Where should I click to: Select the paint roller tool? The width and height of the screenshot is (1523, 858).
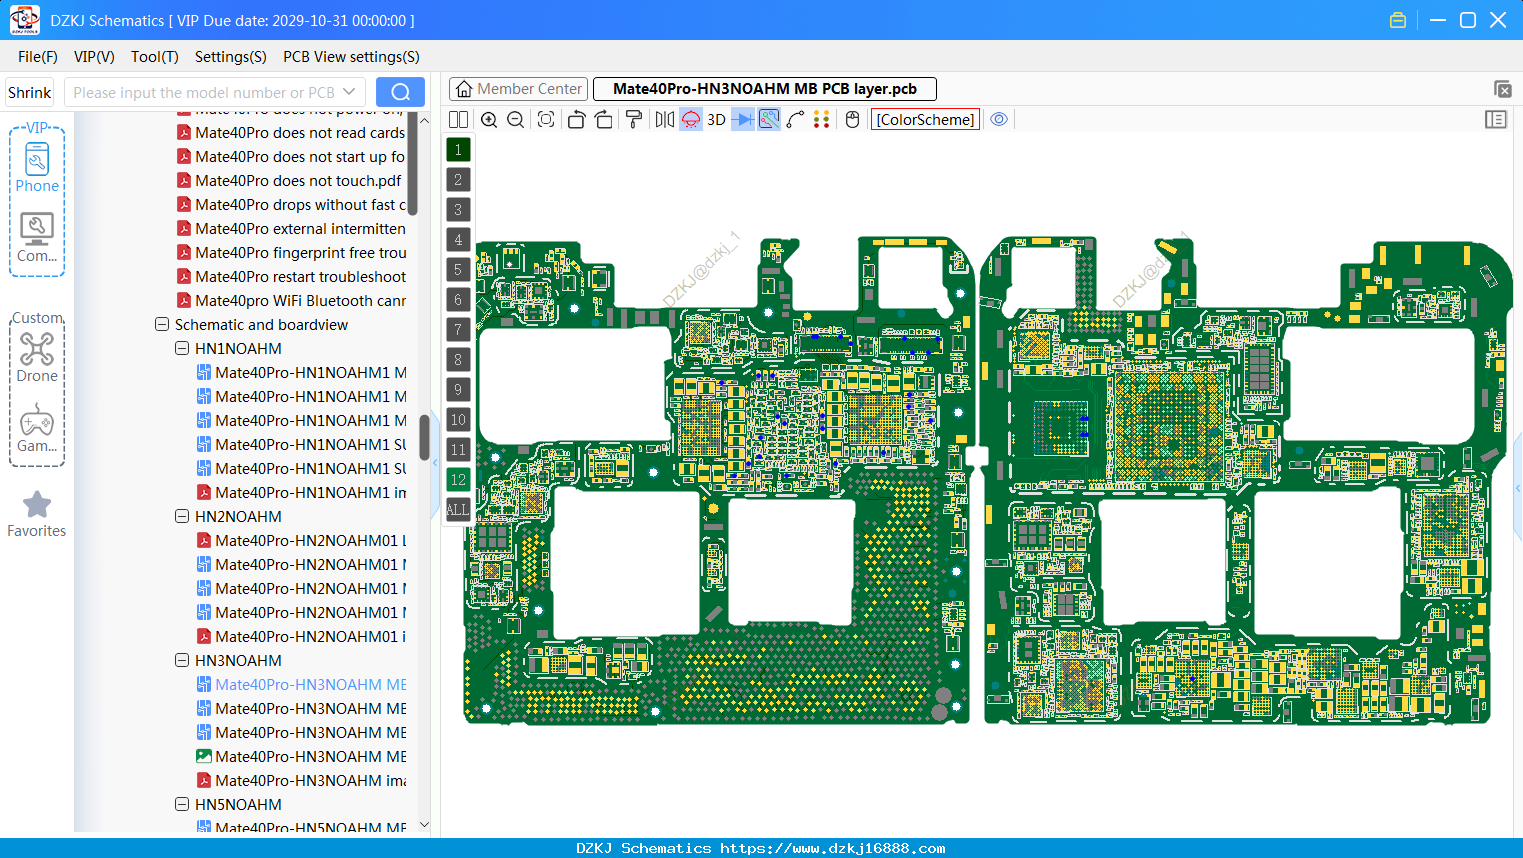point(634,119)
